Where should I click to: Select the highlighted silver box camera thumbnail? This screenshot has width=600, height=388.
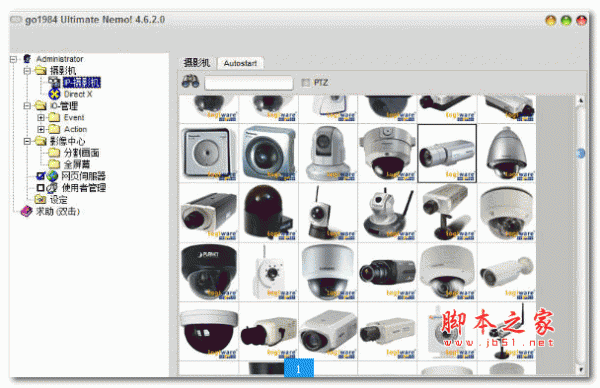[447, 153]
